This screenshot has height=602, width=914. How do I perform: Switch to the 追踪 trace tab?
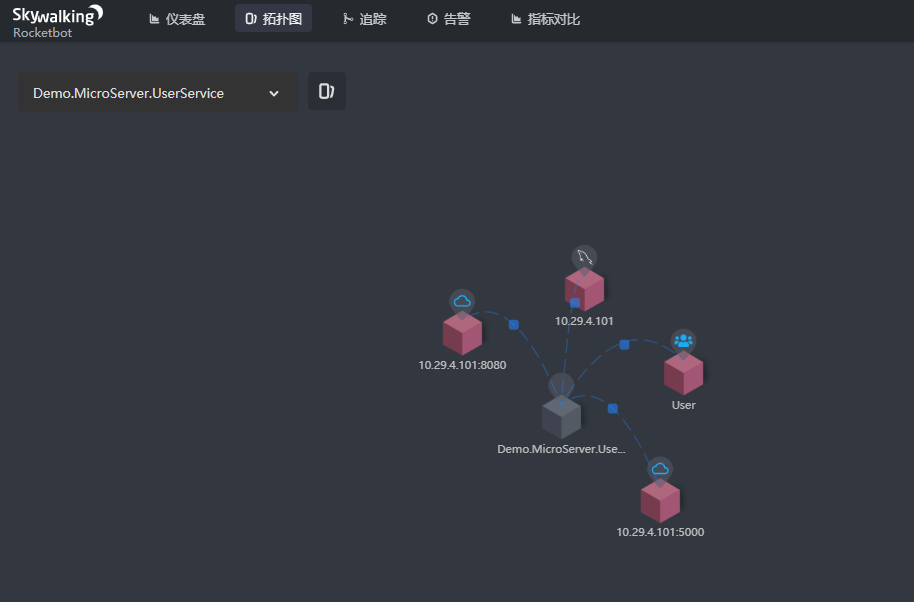pos(364,17)
